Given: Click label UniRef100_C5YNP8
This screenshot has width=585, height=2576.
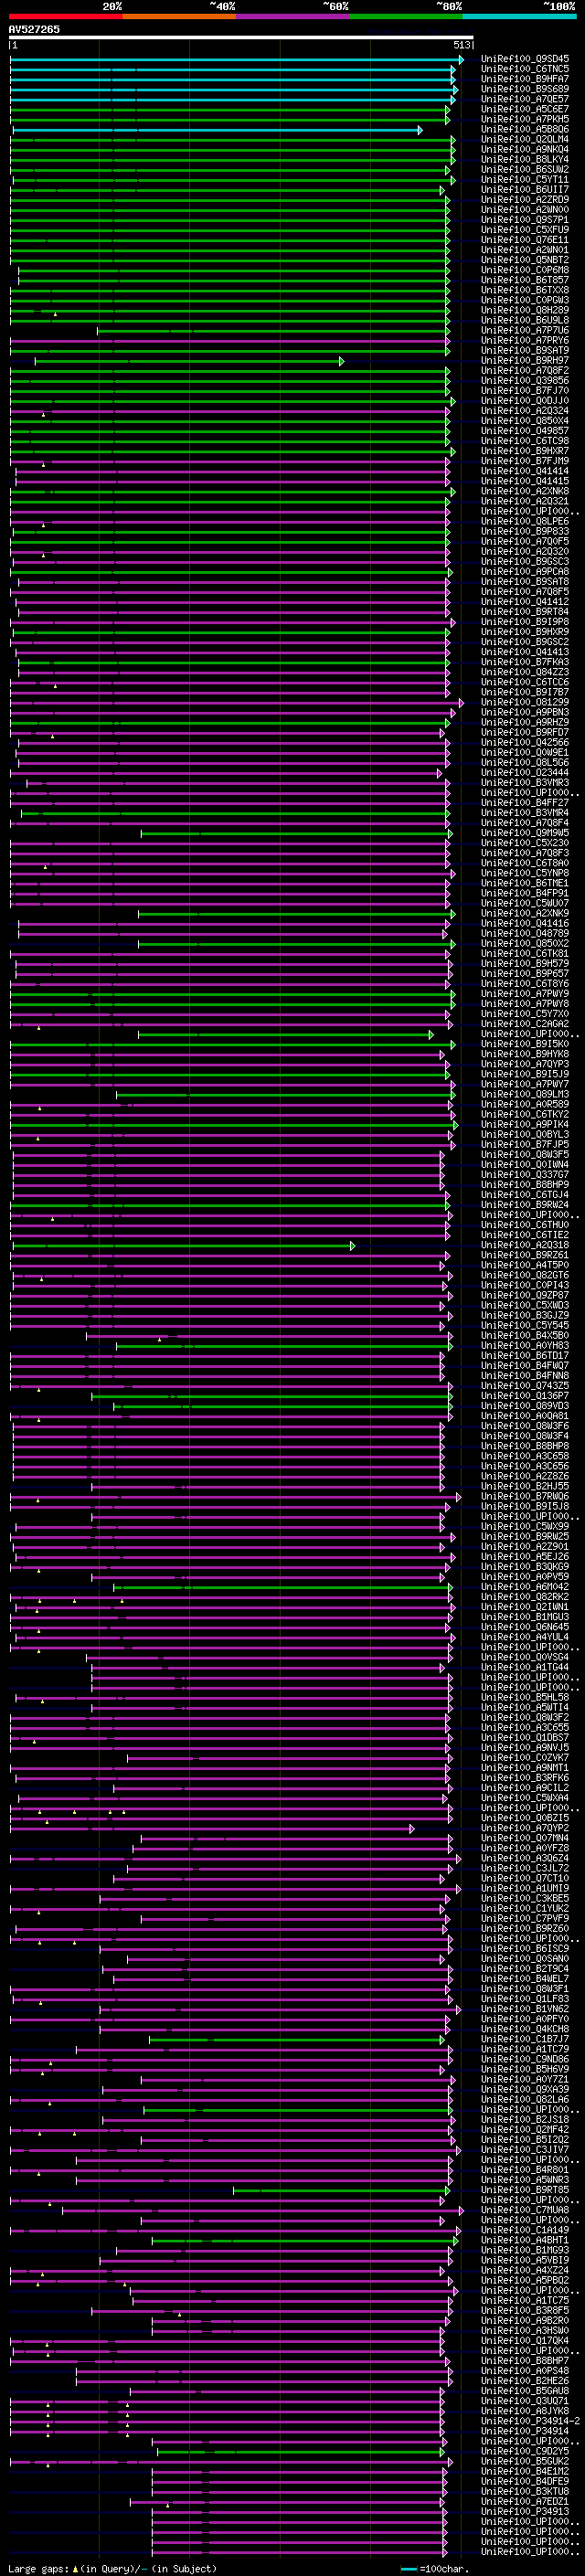Looking at the screenshot, I should pos(525,873).
